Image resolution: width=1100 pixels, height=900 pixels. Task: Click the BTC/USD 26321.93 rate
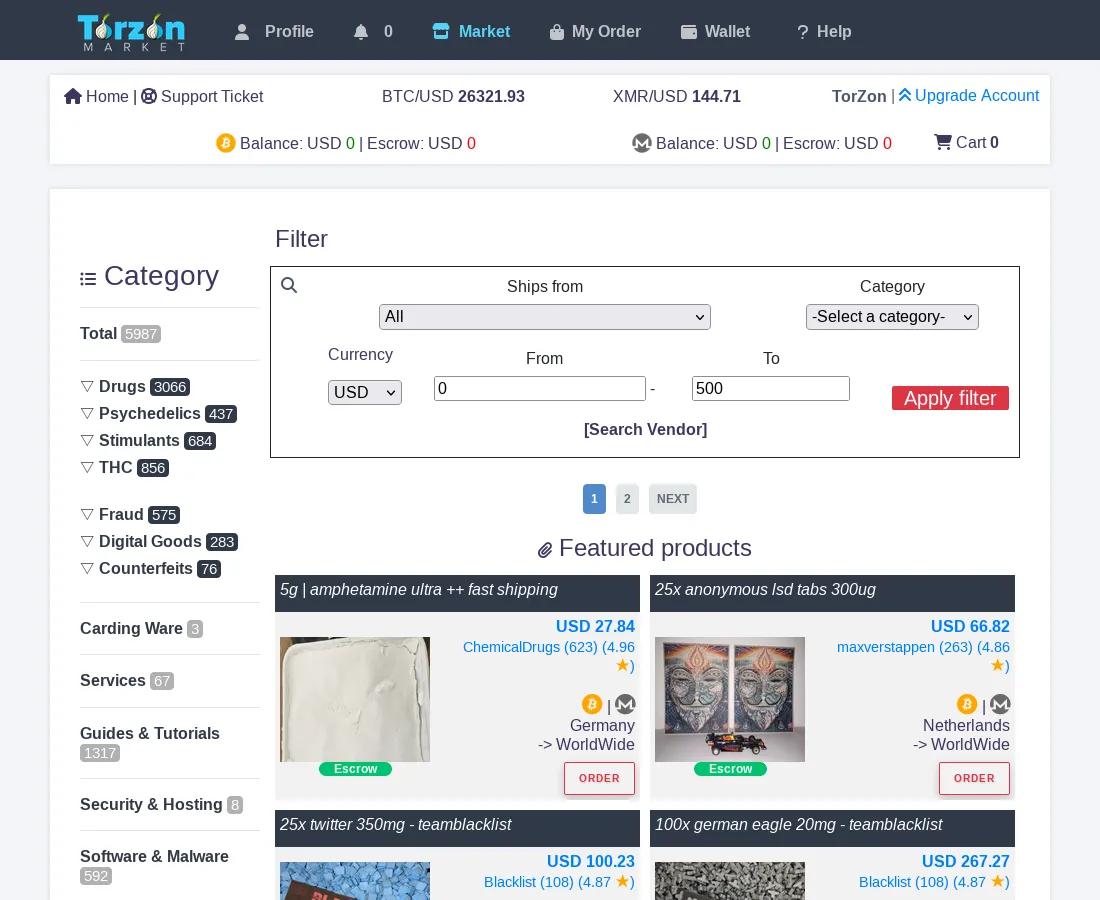point(453,96)
